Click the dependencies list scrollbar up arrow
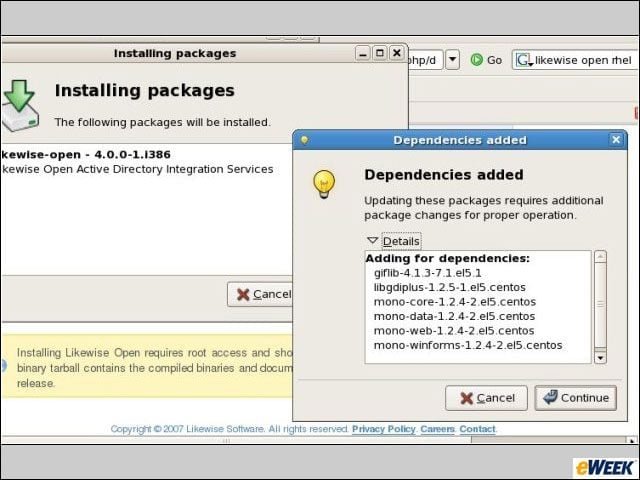Screen dimensions: 640x480 [600, 257]
